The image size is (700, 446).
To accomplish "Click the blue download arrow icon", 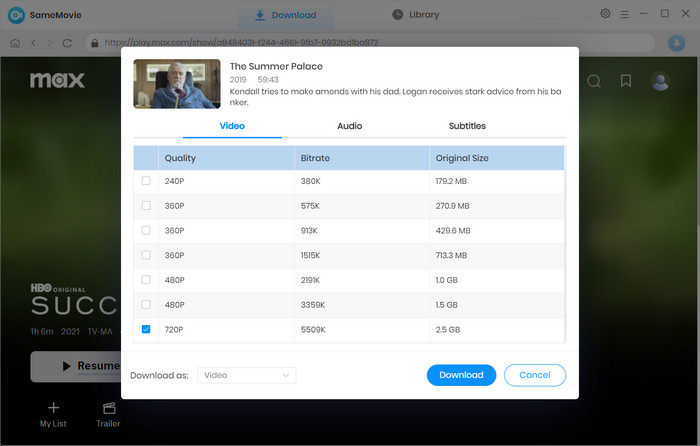I will click(676, 43).
